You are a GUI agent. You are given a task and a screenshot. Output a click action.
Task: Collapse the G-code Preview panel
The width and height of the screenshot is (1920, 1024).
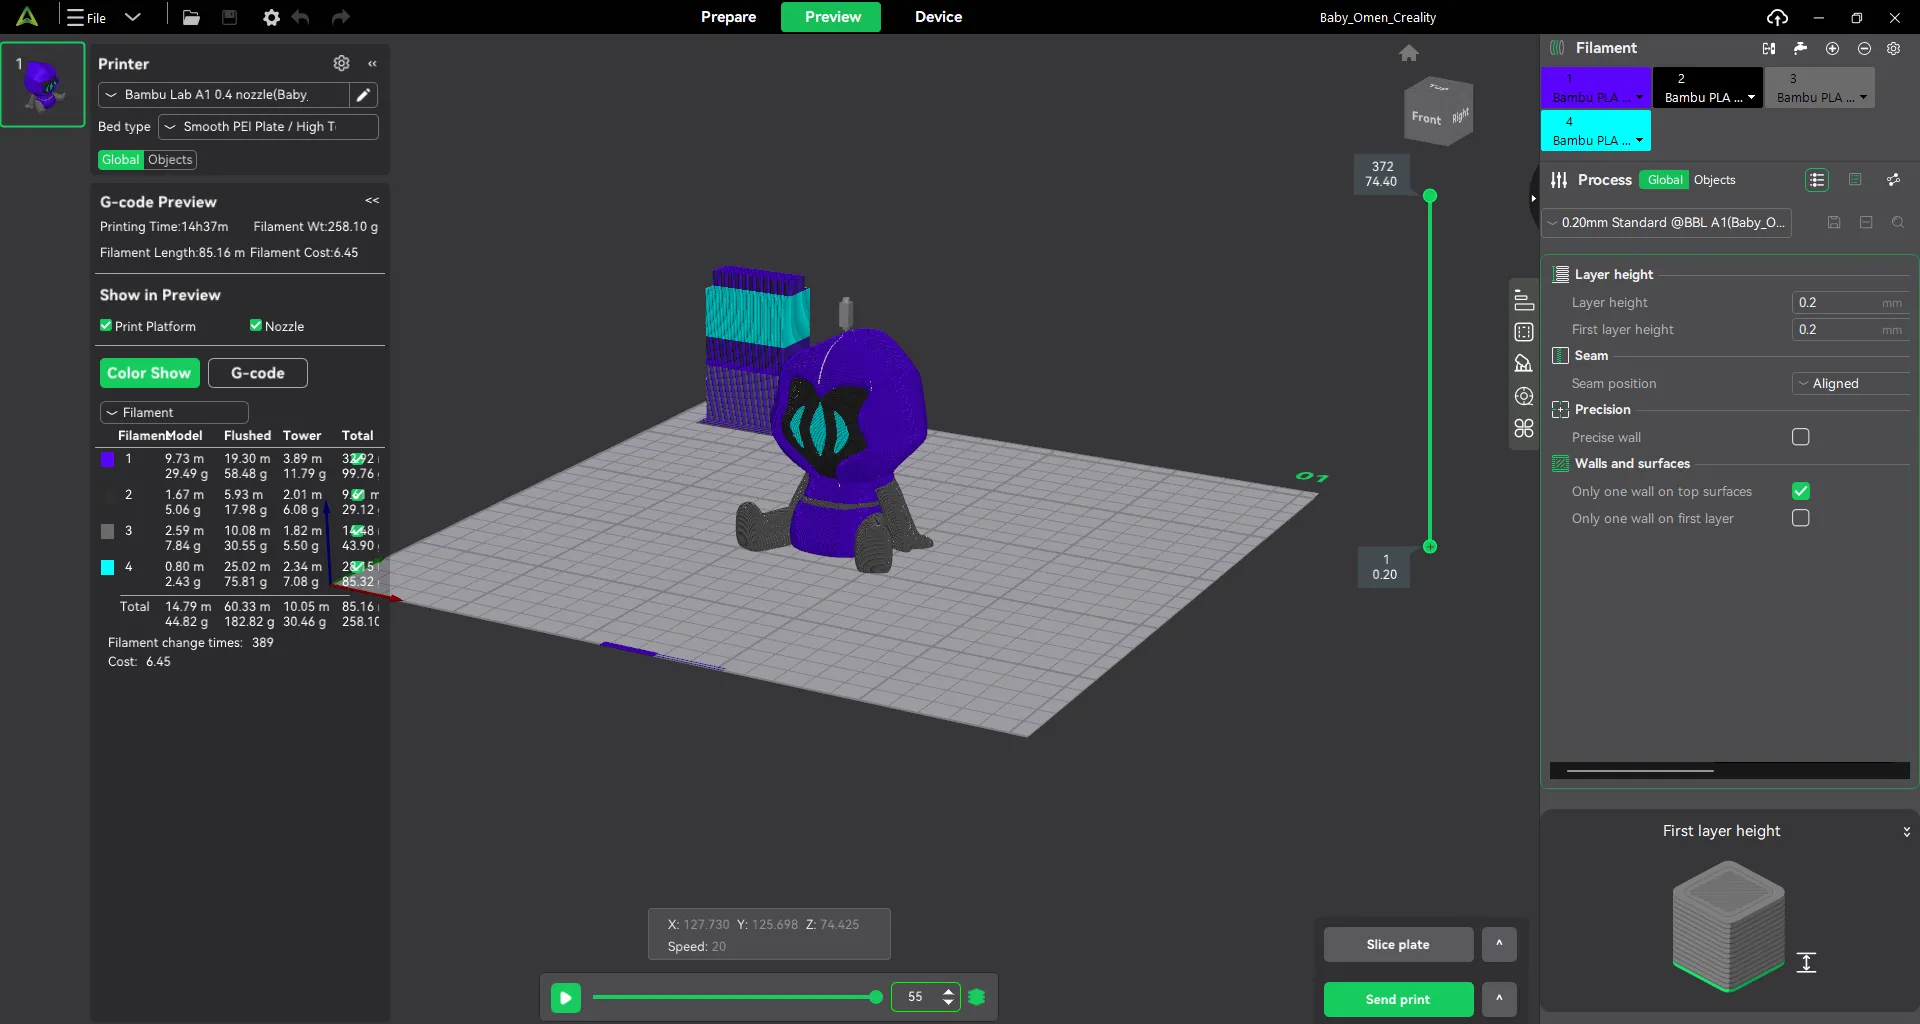[x=372, y=201]
